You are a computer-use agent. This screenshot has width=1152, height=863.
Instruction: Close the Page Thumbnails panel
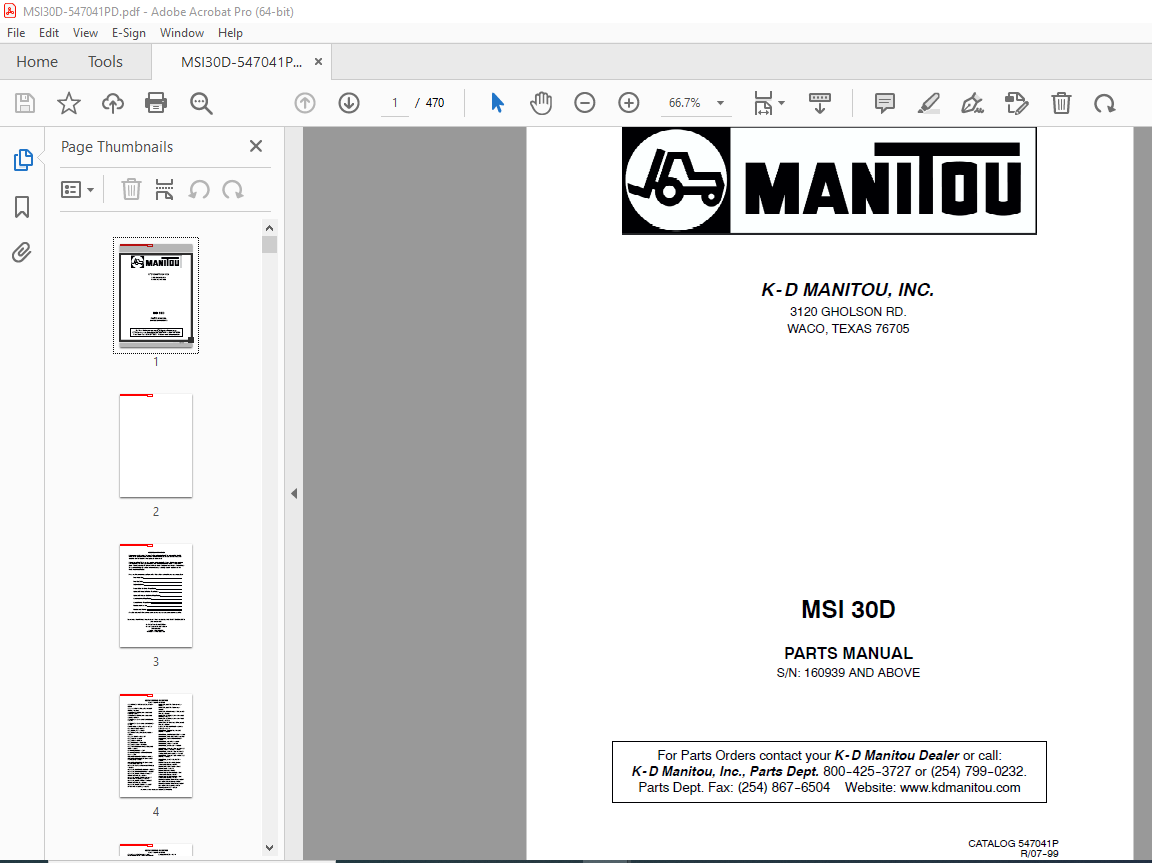tap(256, 146)
